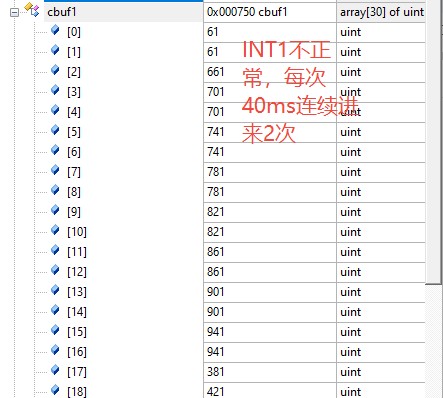Click the blue icon beside element [11]
Image resolution: width=443 pixels, height=398 pixels.
tap(55, 250)
